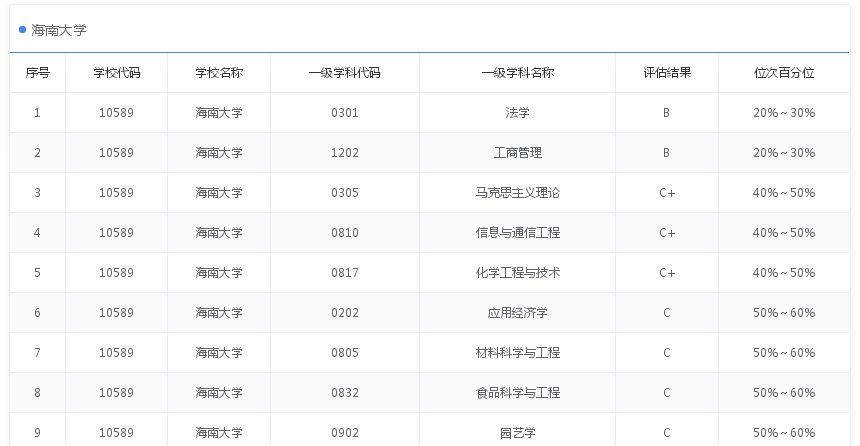Click 20%~30% in the 法学 row

tap(784, 112)
